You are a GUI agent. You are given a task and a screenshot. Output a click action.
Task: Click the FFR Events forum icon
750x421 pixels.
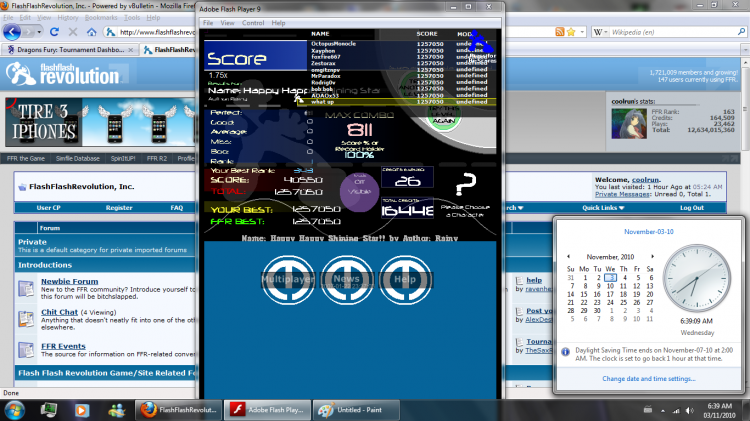[26, 350]
